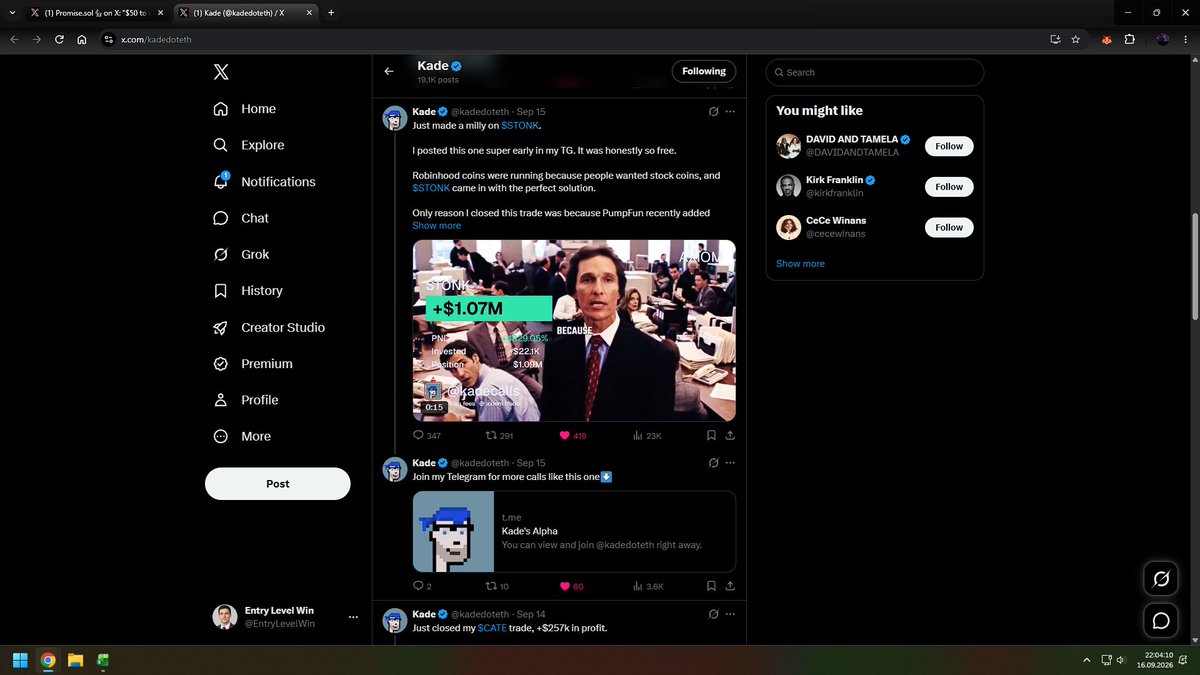
Task: Open the More menu in sidebar
Action: point(242,436)
